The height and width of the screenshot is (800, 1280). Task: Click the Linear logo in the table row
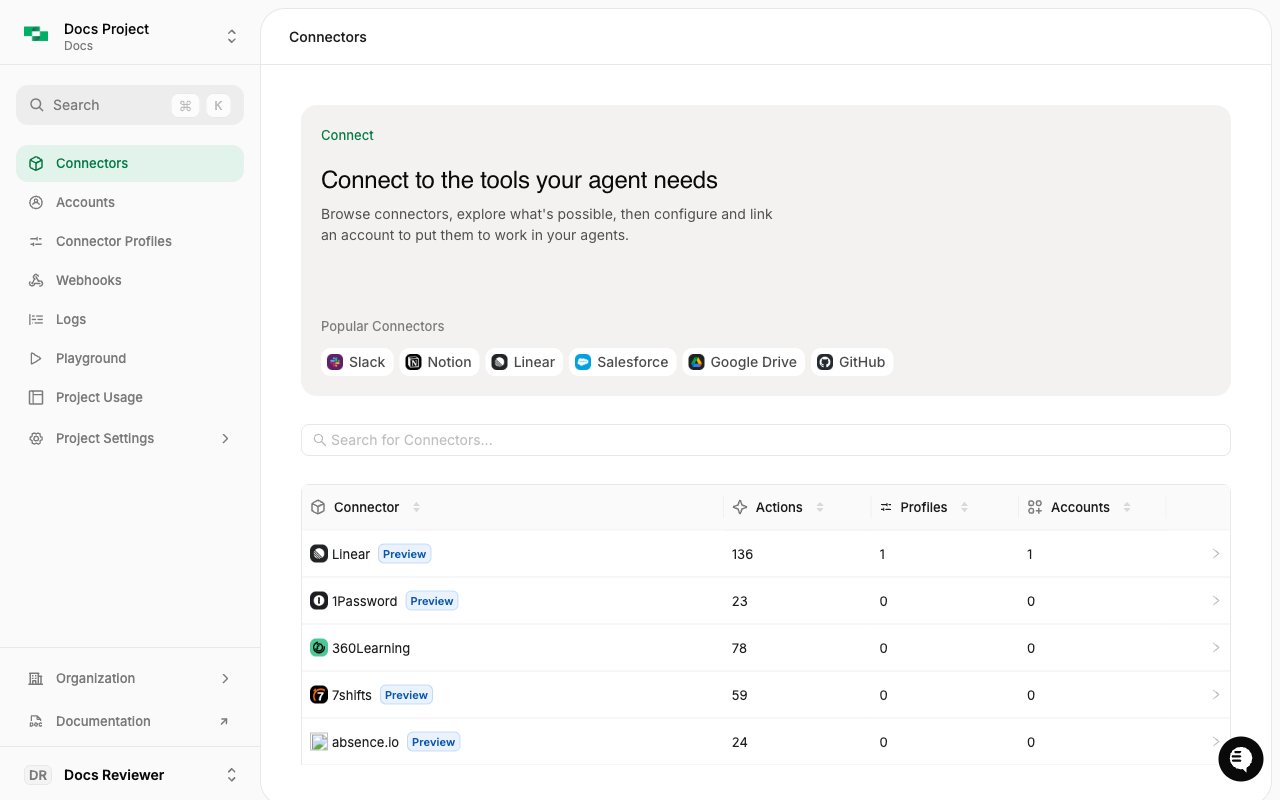pyautogui.click(x=319, y=554)
